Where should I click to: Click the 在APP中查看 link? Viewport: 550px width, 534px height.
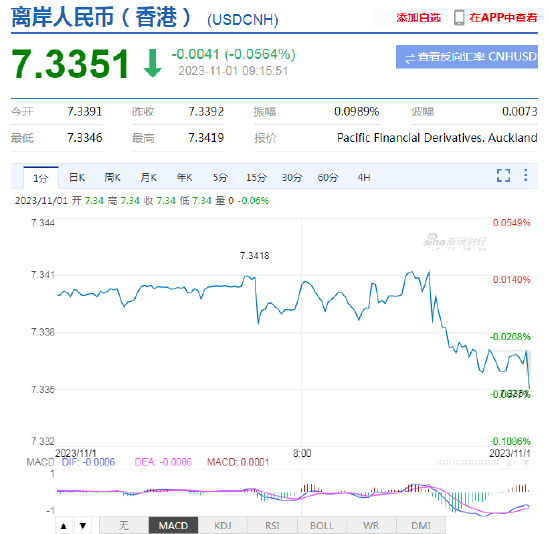(x=503, y=18)
